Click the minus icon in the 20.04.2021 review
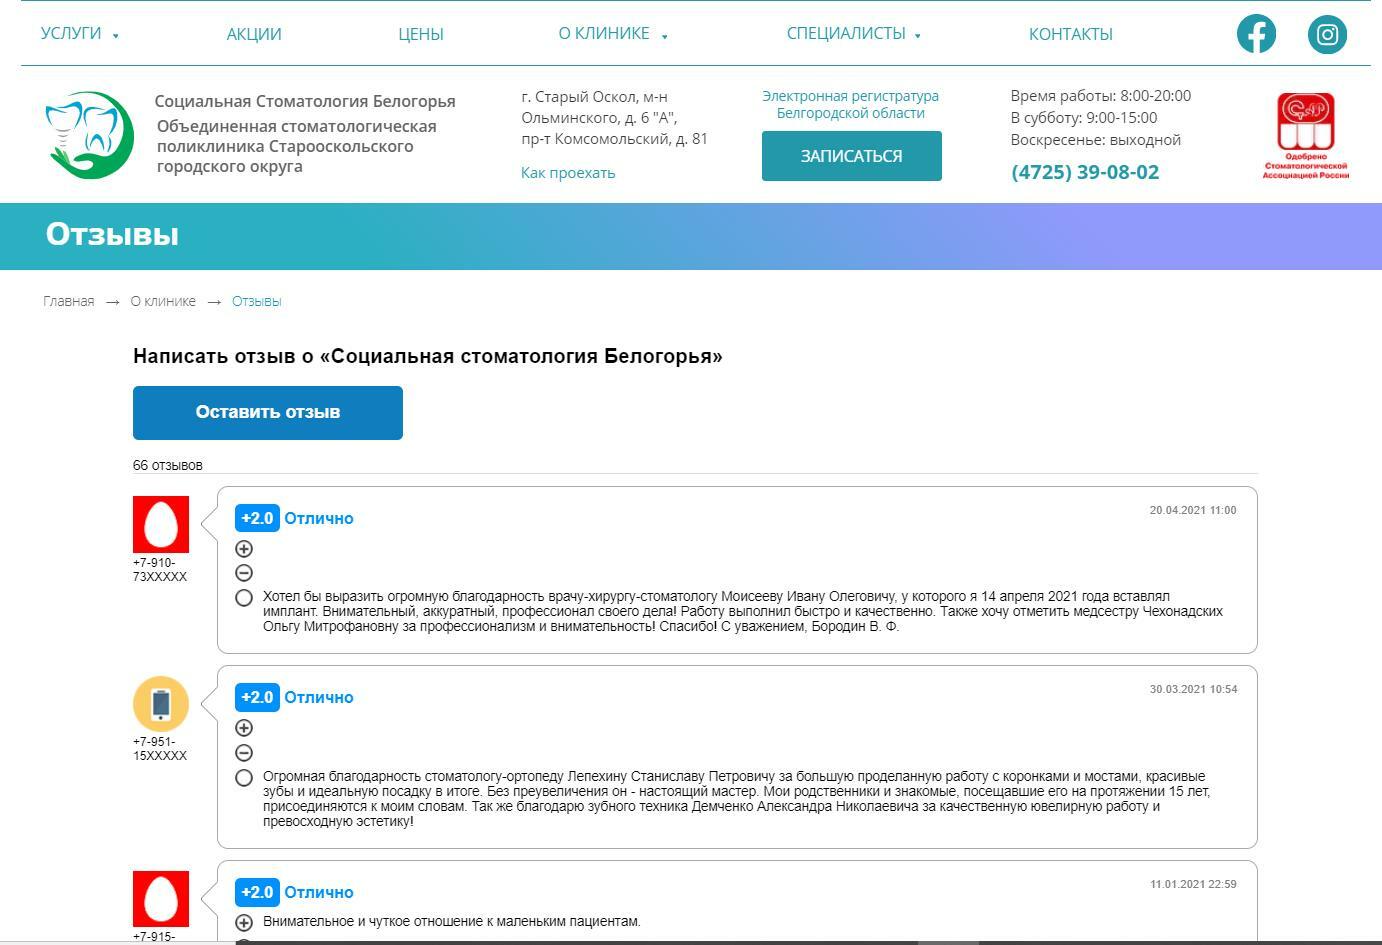 click(244, 573)
